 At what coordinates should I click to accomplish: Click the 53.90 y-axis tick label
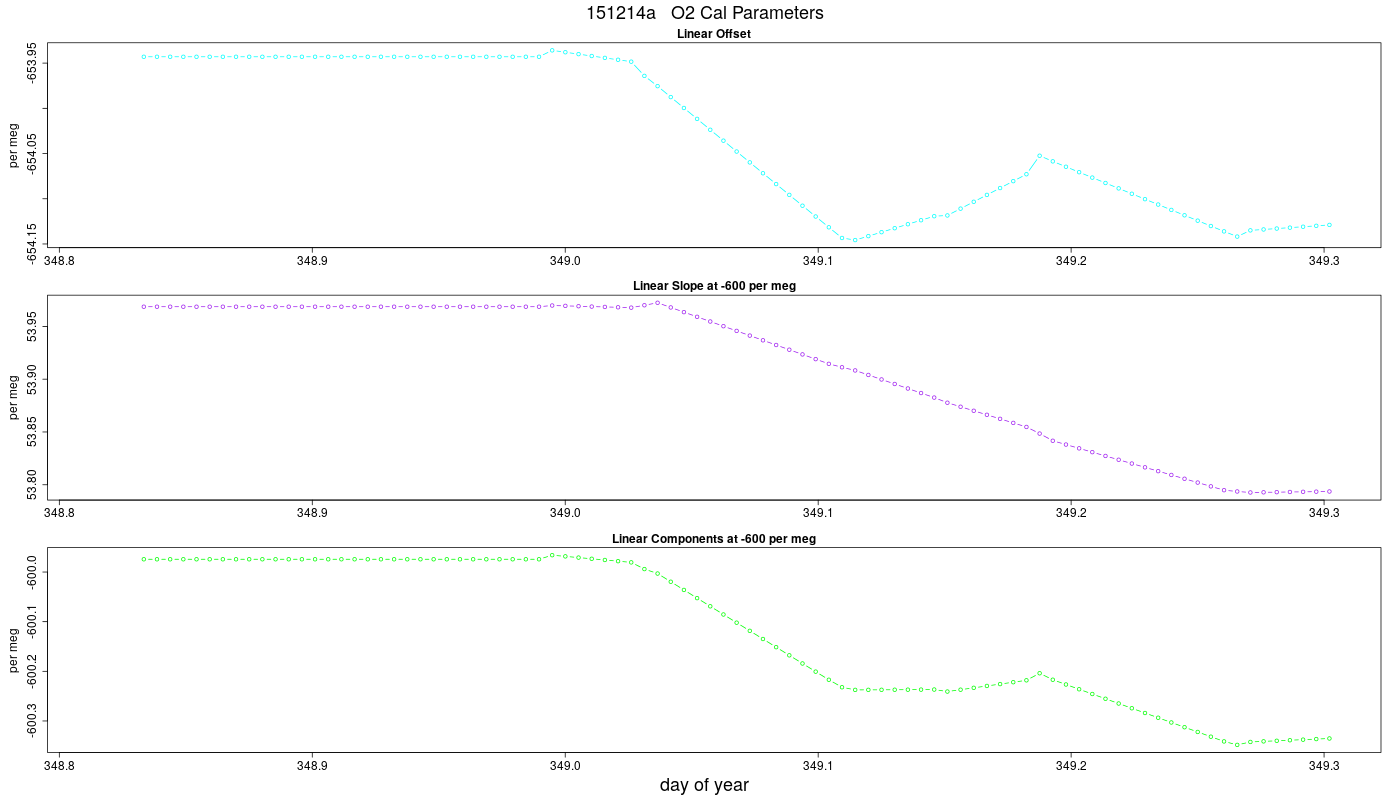pyautogui.click(x=33, y=378)
